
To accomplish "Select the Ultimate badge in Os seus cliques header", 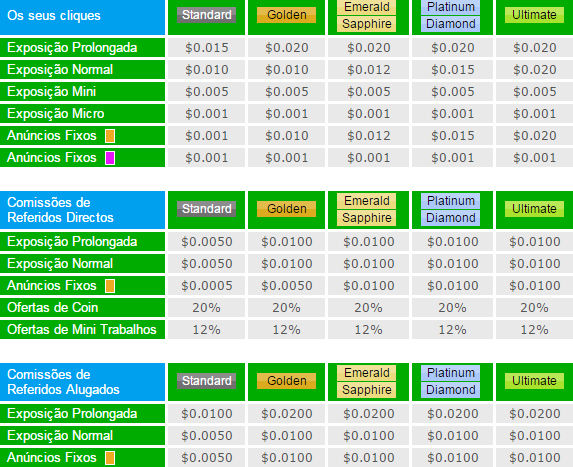I will pyautogui.click(x=534, y=15).
